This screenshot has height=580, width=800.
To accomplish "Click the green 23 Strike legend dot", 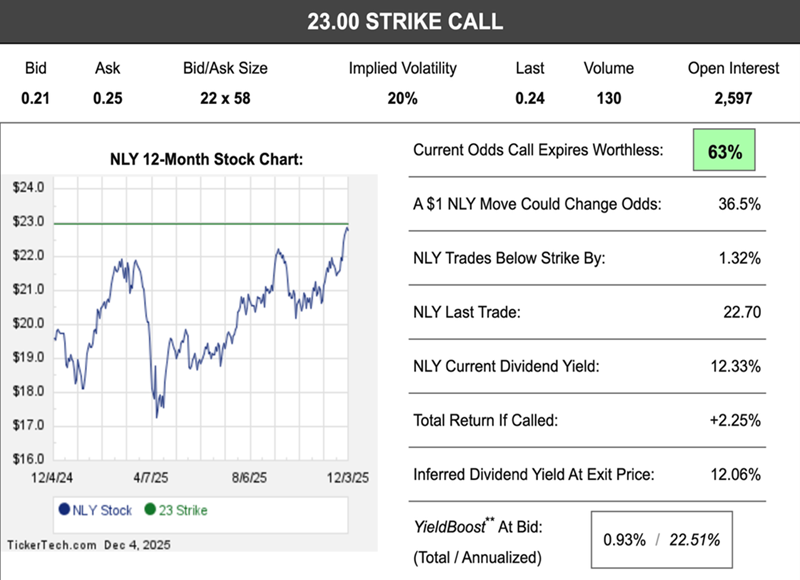I will [150, 510].
